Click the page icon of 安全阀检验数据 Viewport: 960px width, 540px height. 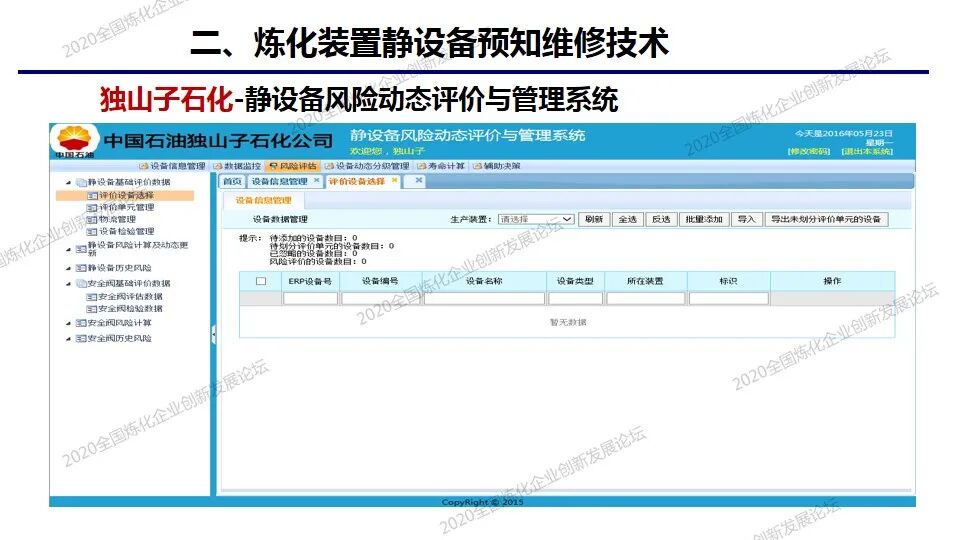(92, 309)
